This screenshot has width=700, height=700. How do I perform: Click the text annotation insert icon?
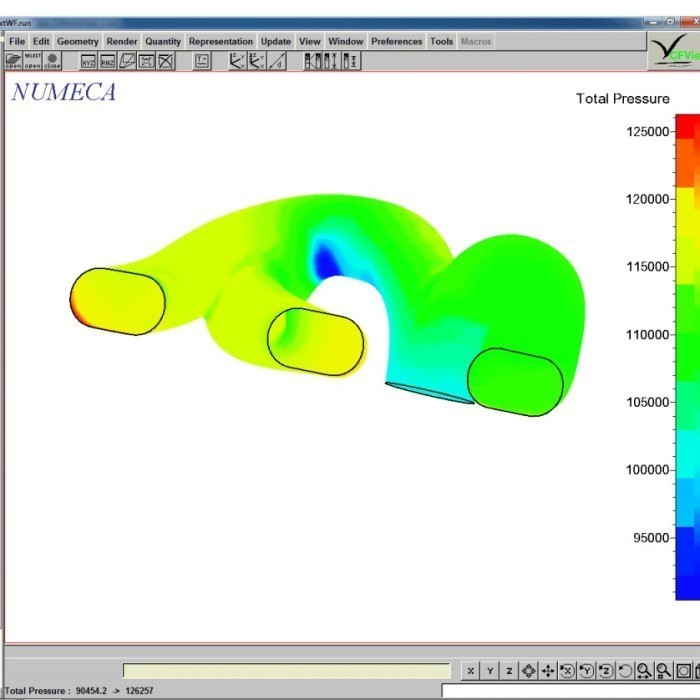coord(202,61)
